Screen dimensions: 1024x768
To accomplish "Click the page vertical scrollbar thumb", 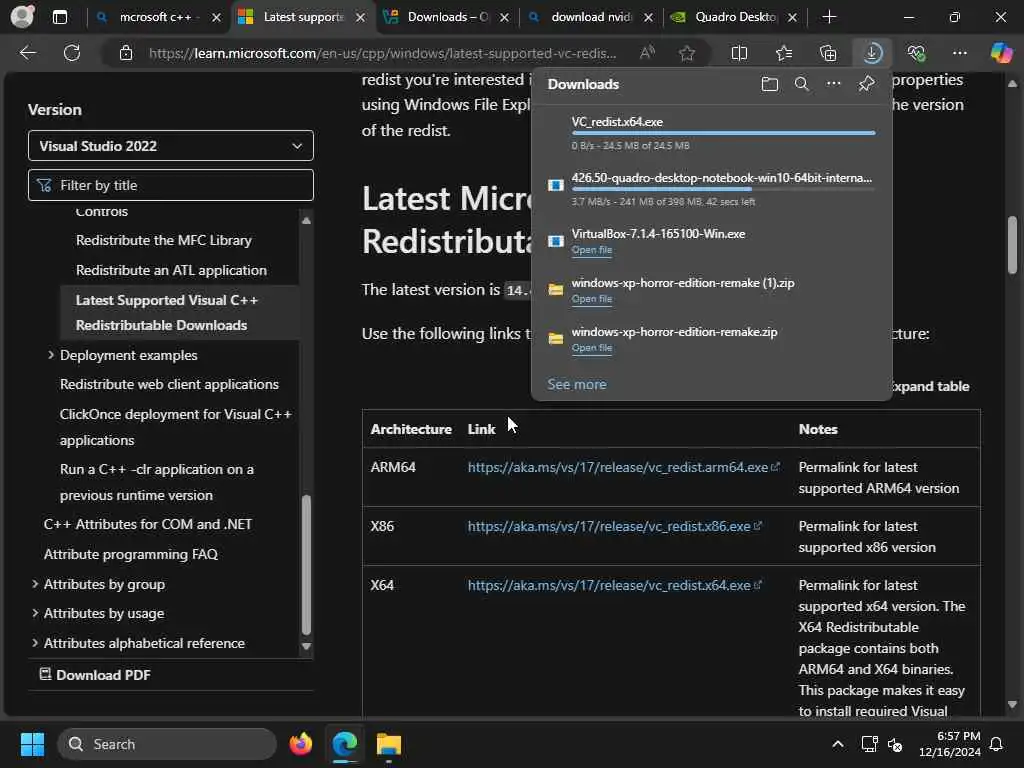I will click(1012, 245).
